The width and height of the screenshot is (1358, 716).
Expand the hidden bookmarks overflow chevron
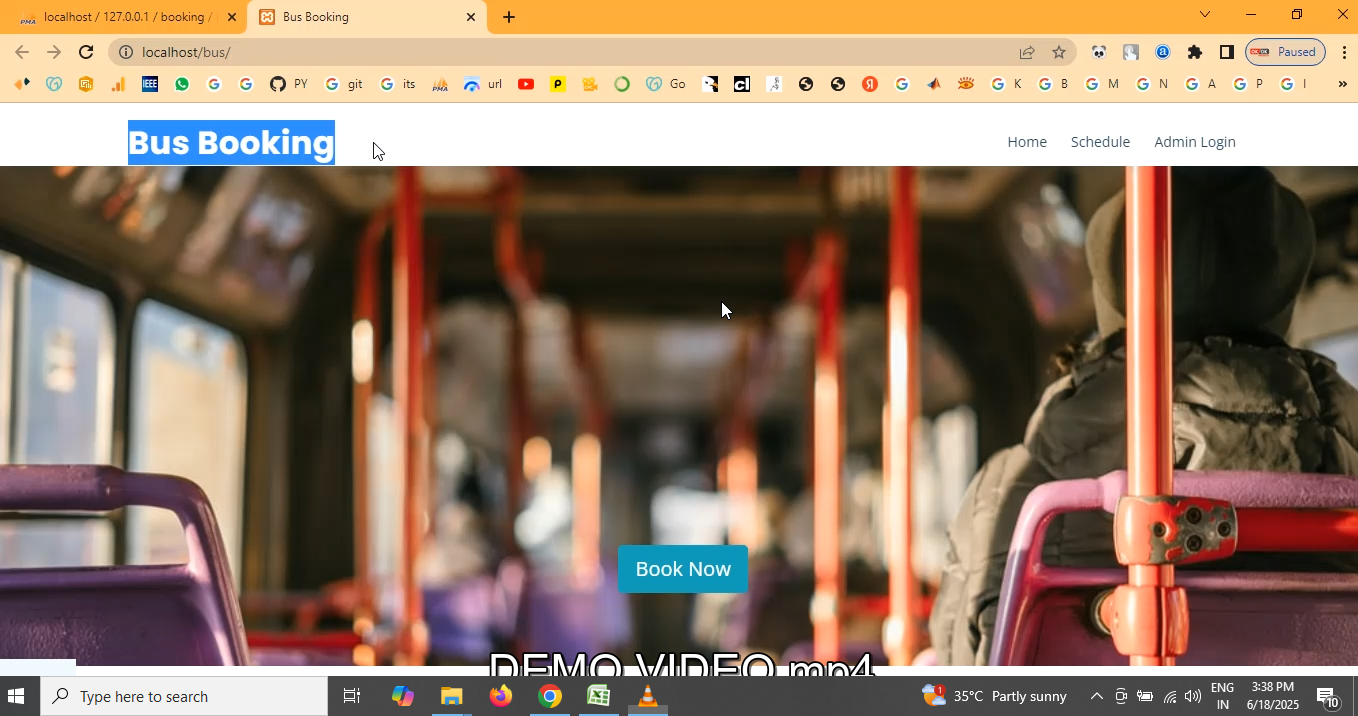click(x=1342, y=84)
